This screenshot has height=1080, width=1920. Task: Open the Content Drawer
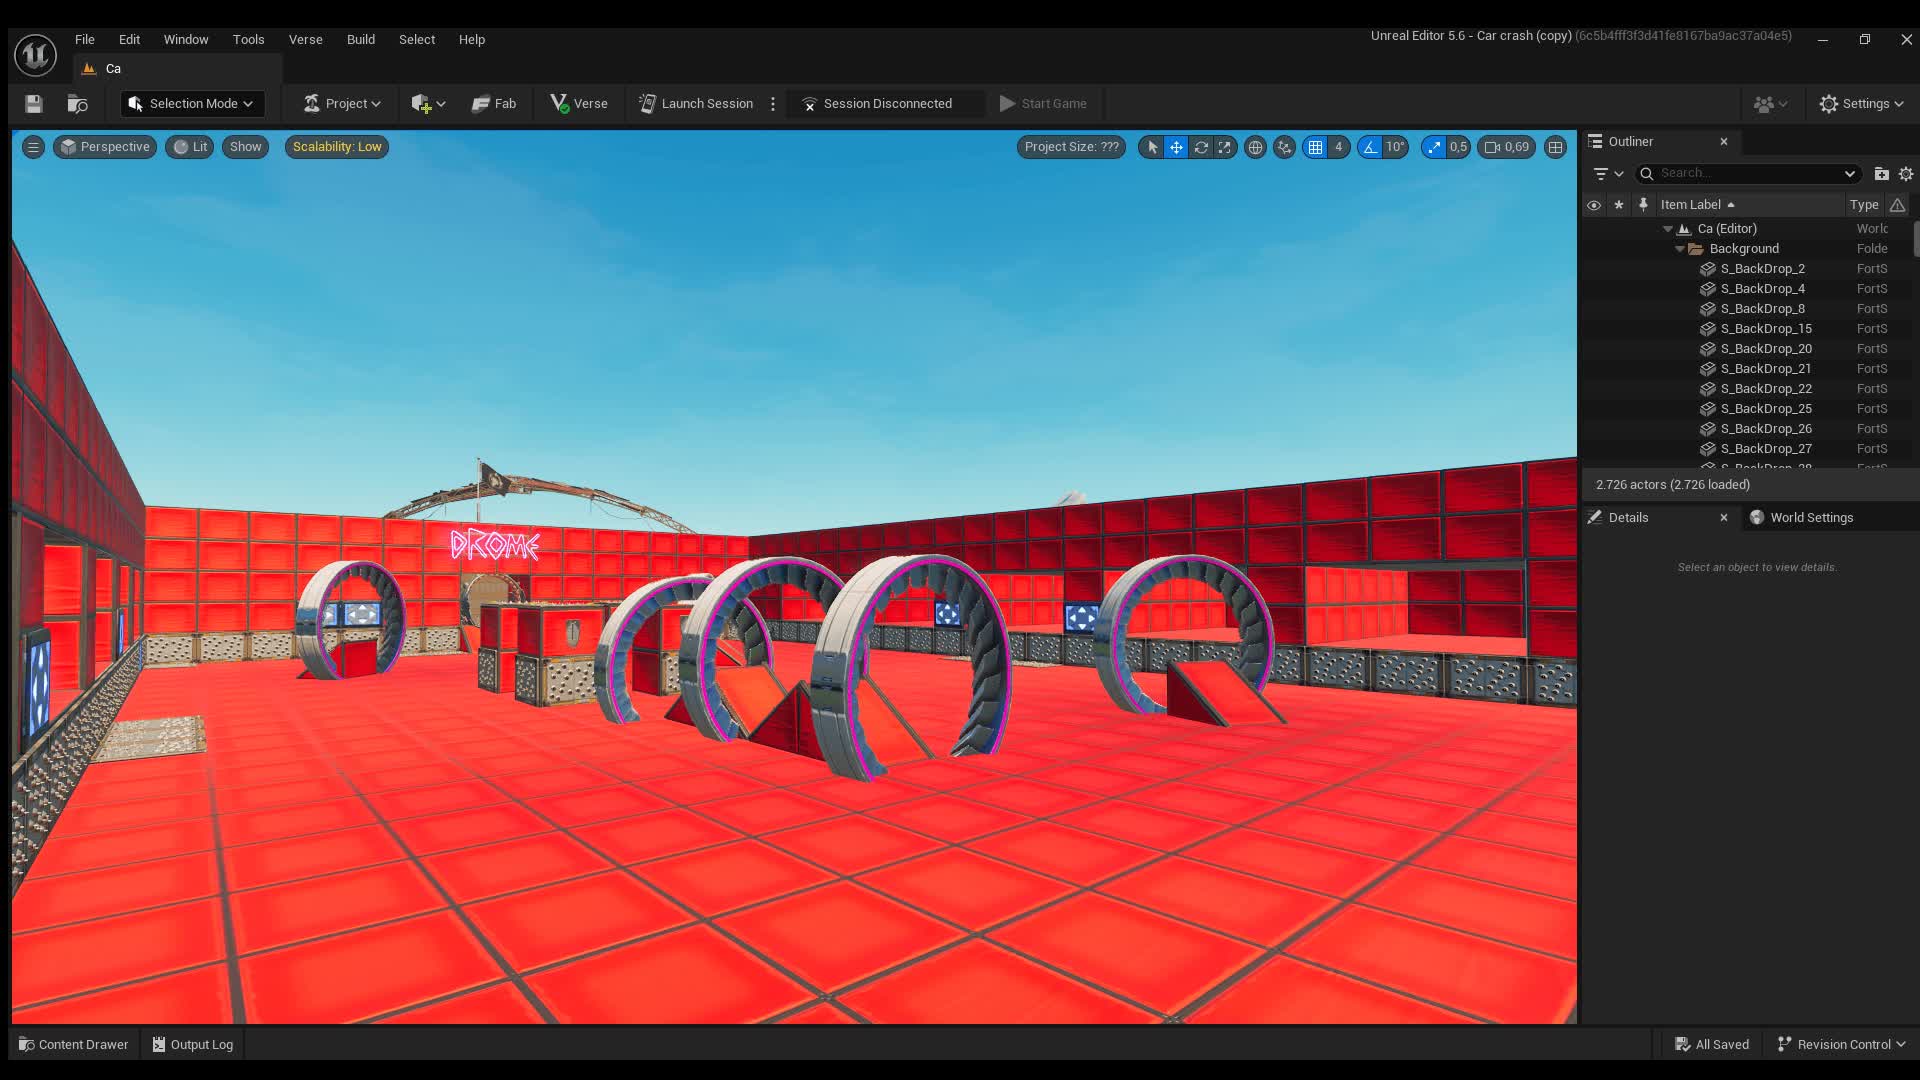coord(74,1044)
